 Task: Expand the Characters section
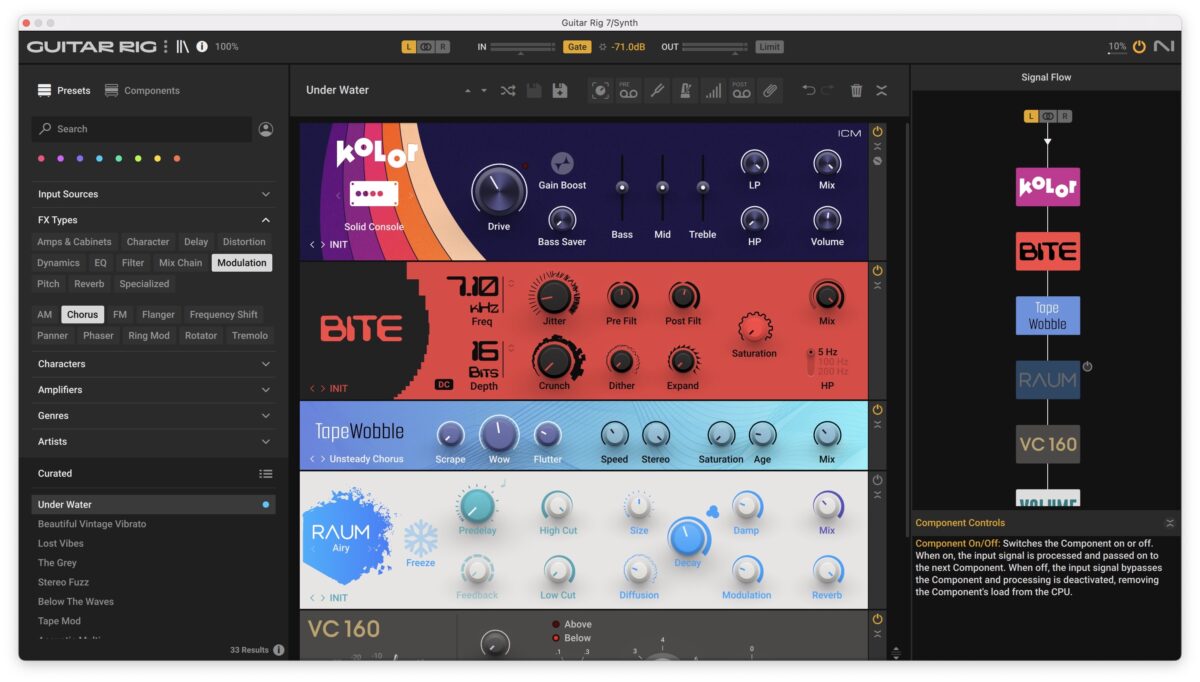(154, 364)
